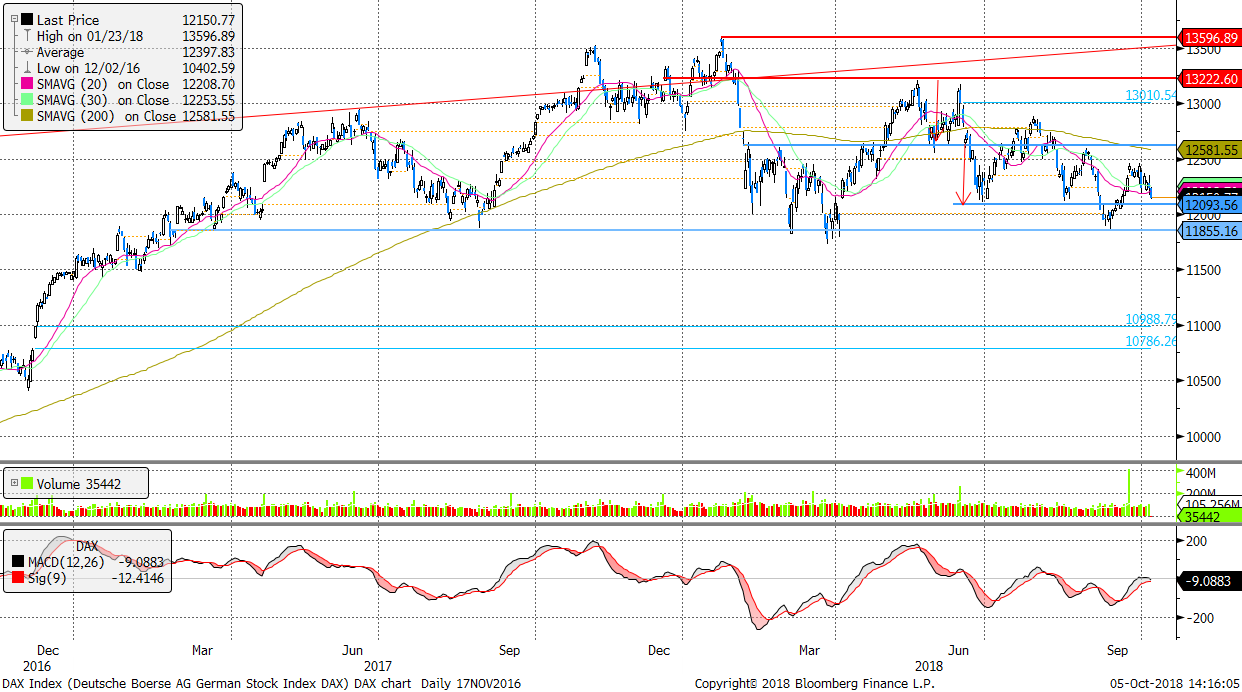Screen dimensions: 1242x692
Task: Click the Average marker icon in the legend
Action: (x=28, y=52)
